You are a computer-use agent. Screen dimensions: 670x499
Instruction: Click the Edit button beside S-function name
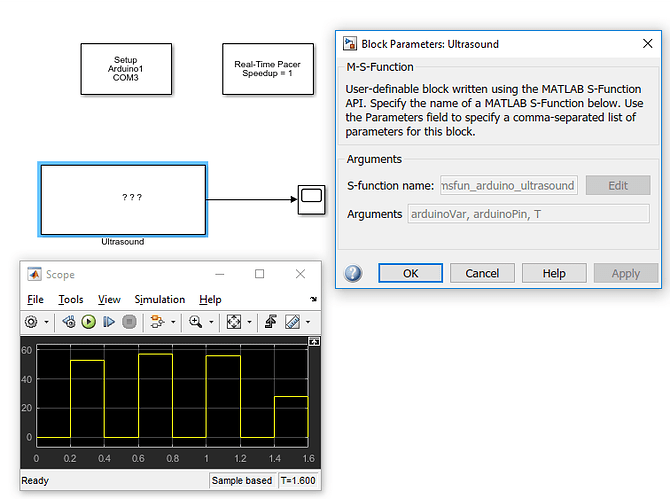point(618,185)
